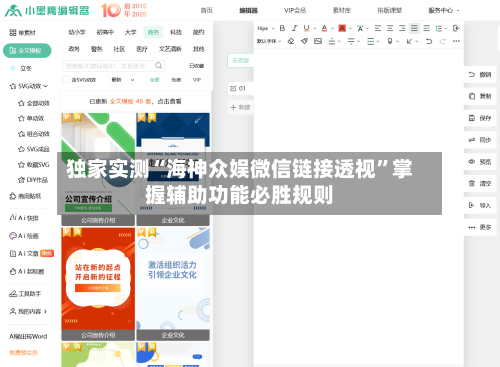Click 撤销 undo in right panel
Image resolution: width=500 pixels, height=367 pixels.
[x=480, y=74]
